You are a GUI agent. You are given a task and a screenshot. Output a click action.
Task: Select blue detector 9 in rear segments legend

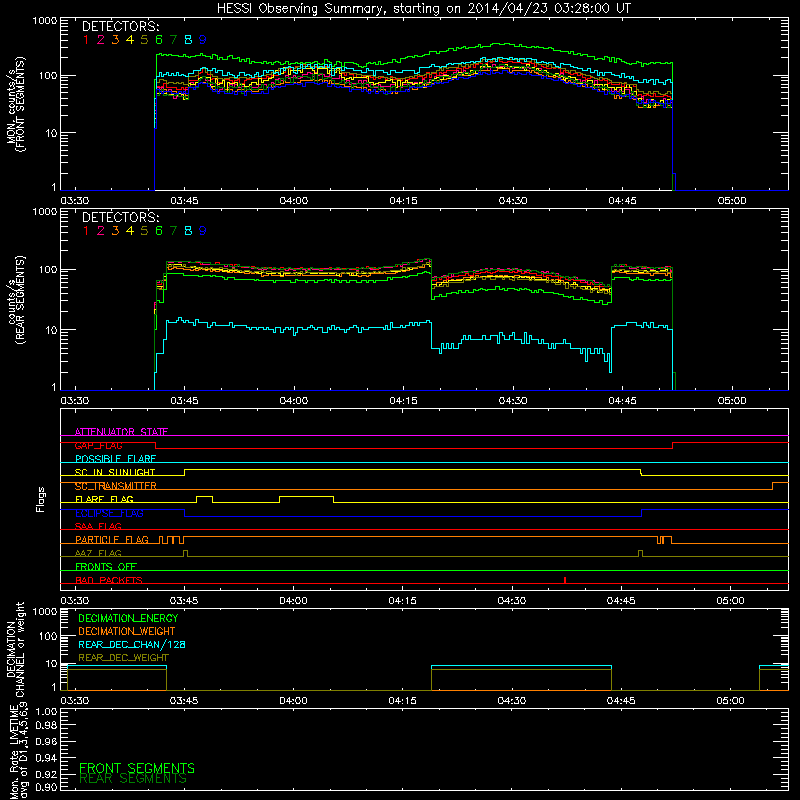click(203, 231)
